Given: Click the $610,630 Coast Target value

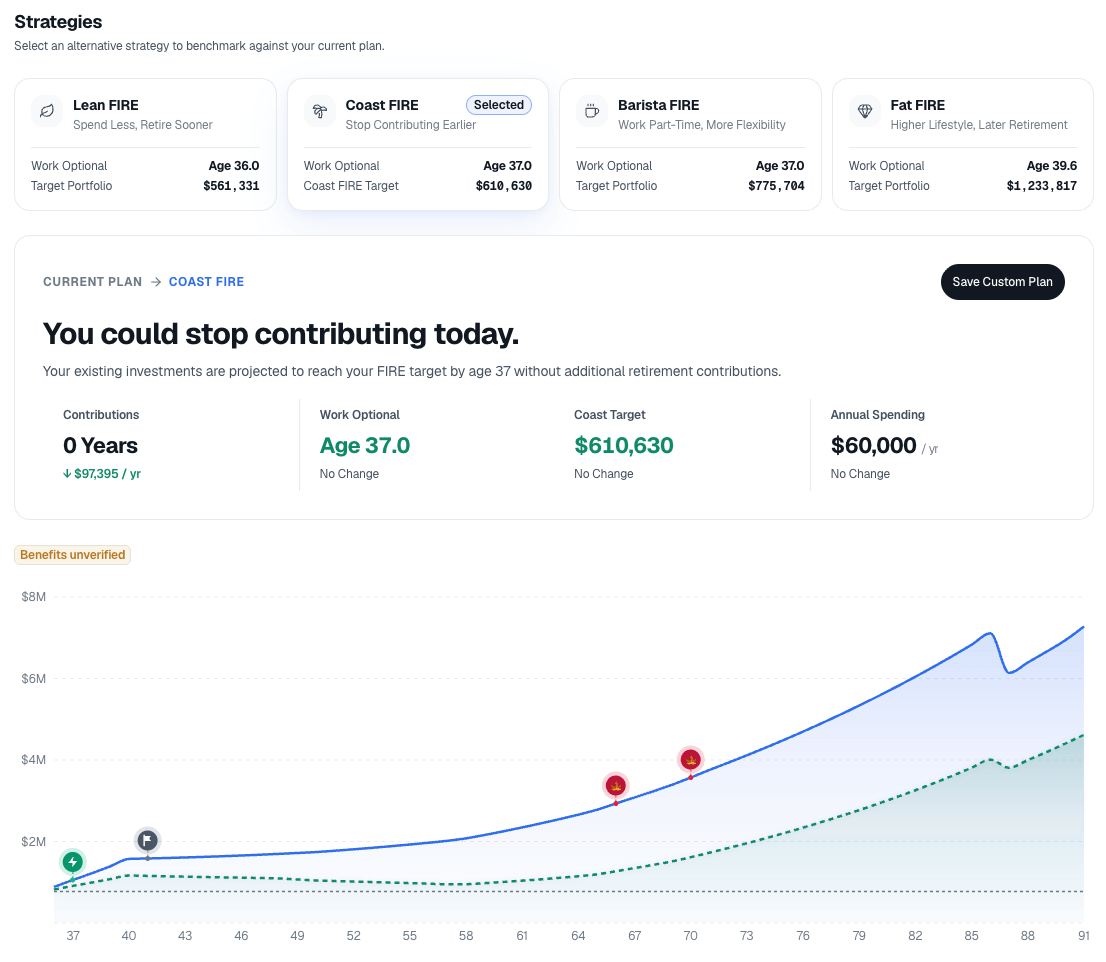Looking at the screenshot, I should point(624,445).
